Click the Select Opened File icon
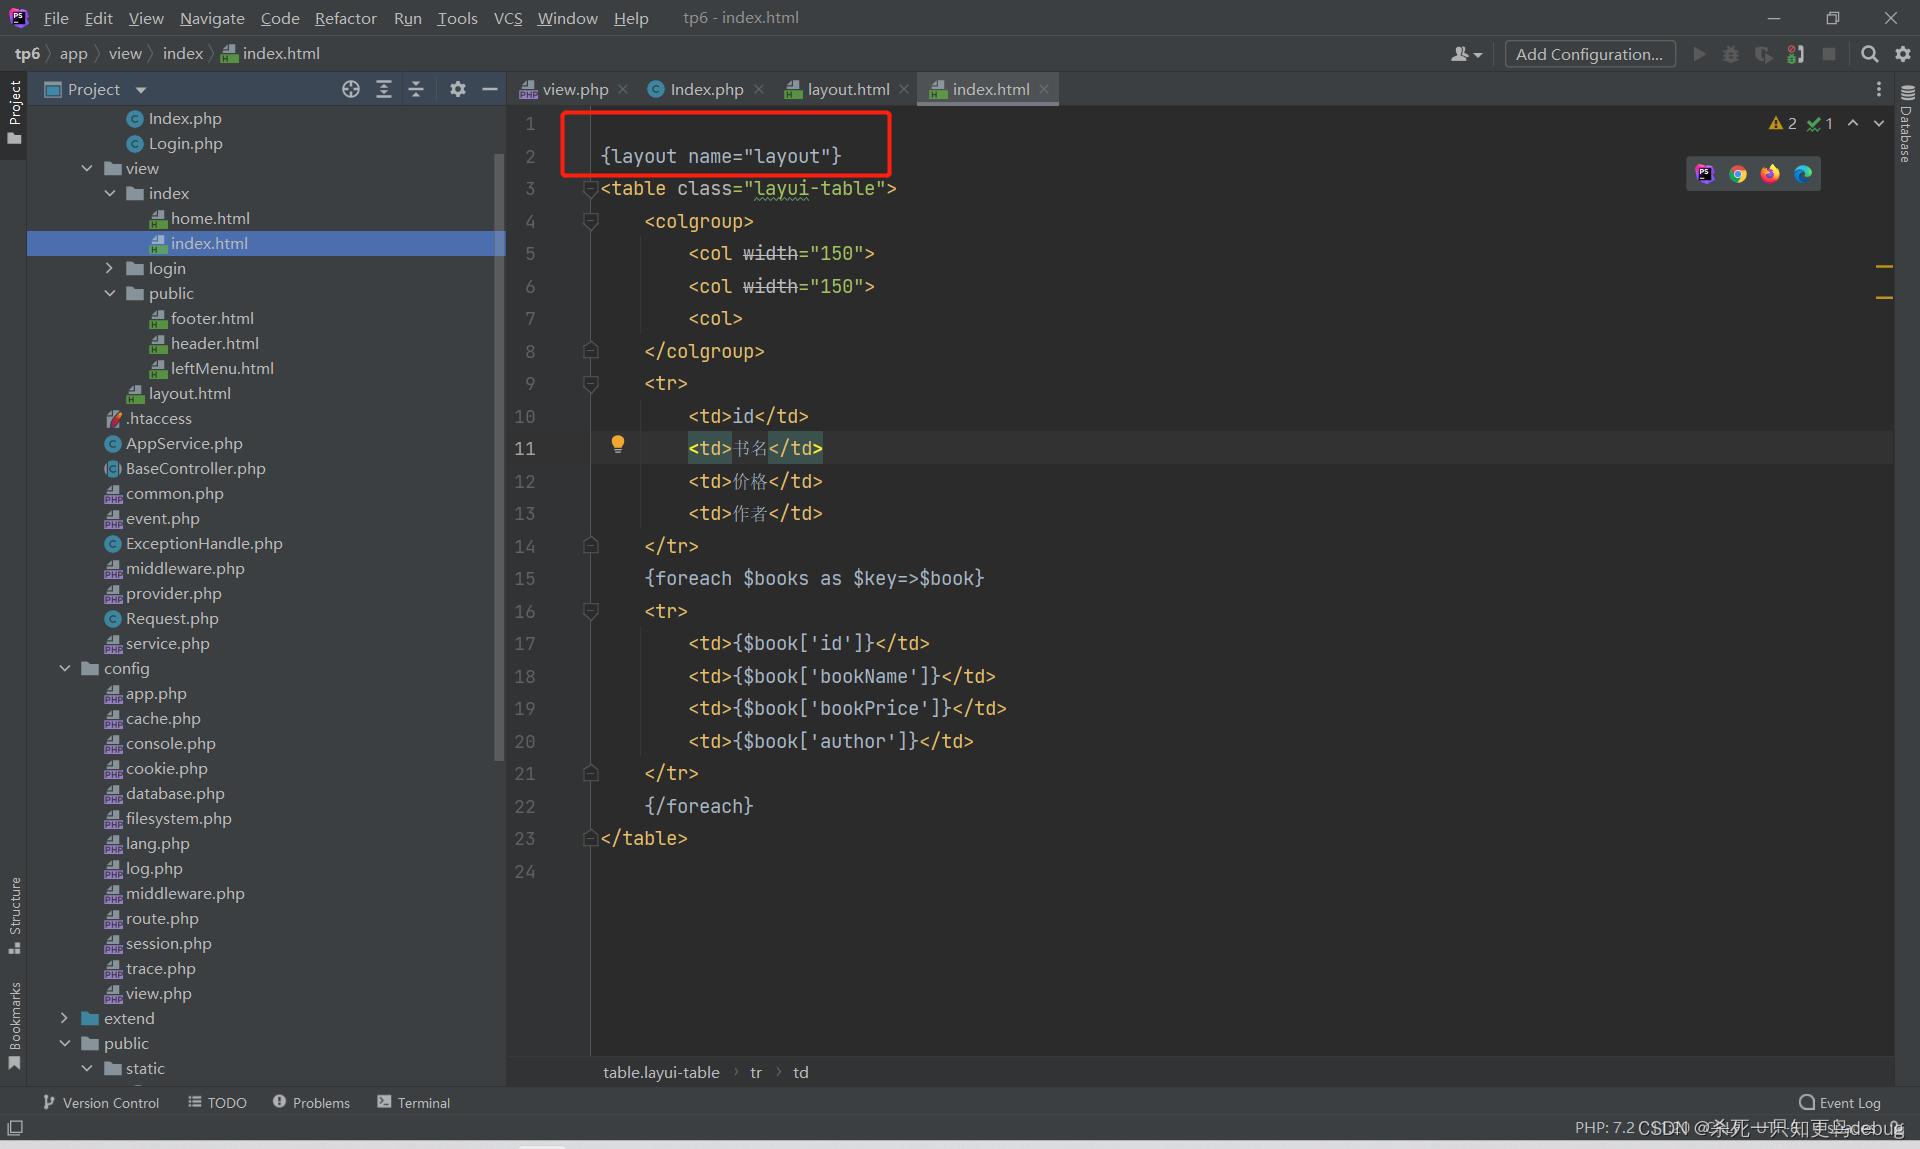Image resolution: width=1920 pixels, height=1149 pixels. click(x=351, y=90)
